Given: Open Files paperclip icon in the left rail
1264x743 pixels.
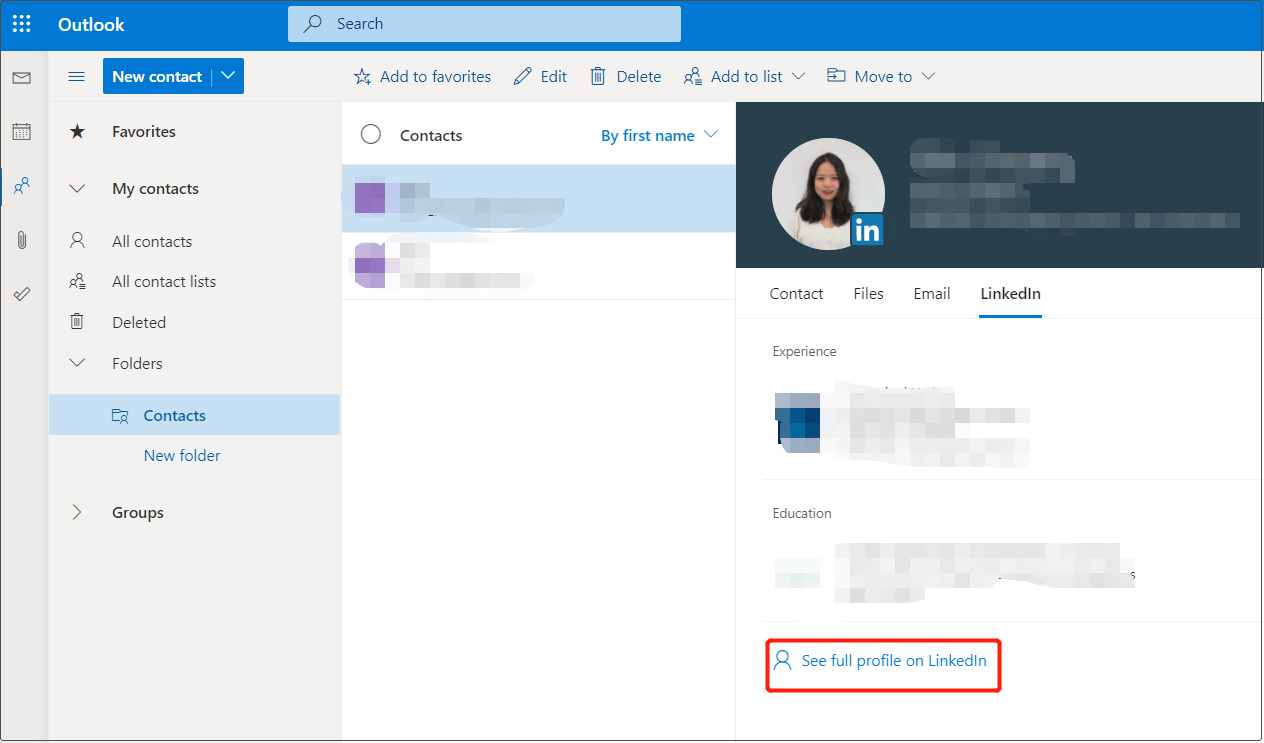Looking at the screenshot, I should pyautogui.click(x=21, y=240).
